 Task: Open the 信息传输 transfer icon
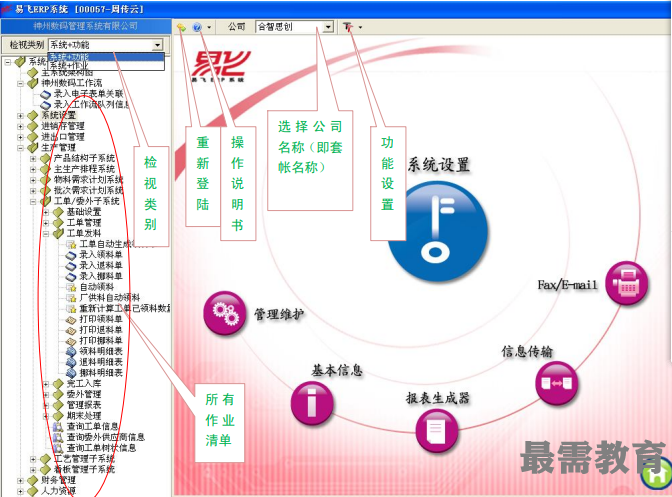click(x=557, y=383)
